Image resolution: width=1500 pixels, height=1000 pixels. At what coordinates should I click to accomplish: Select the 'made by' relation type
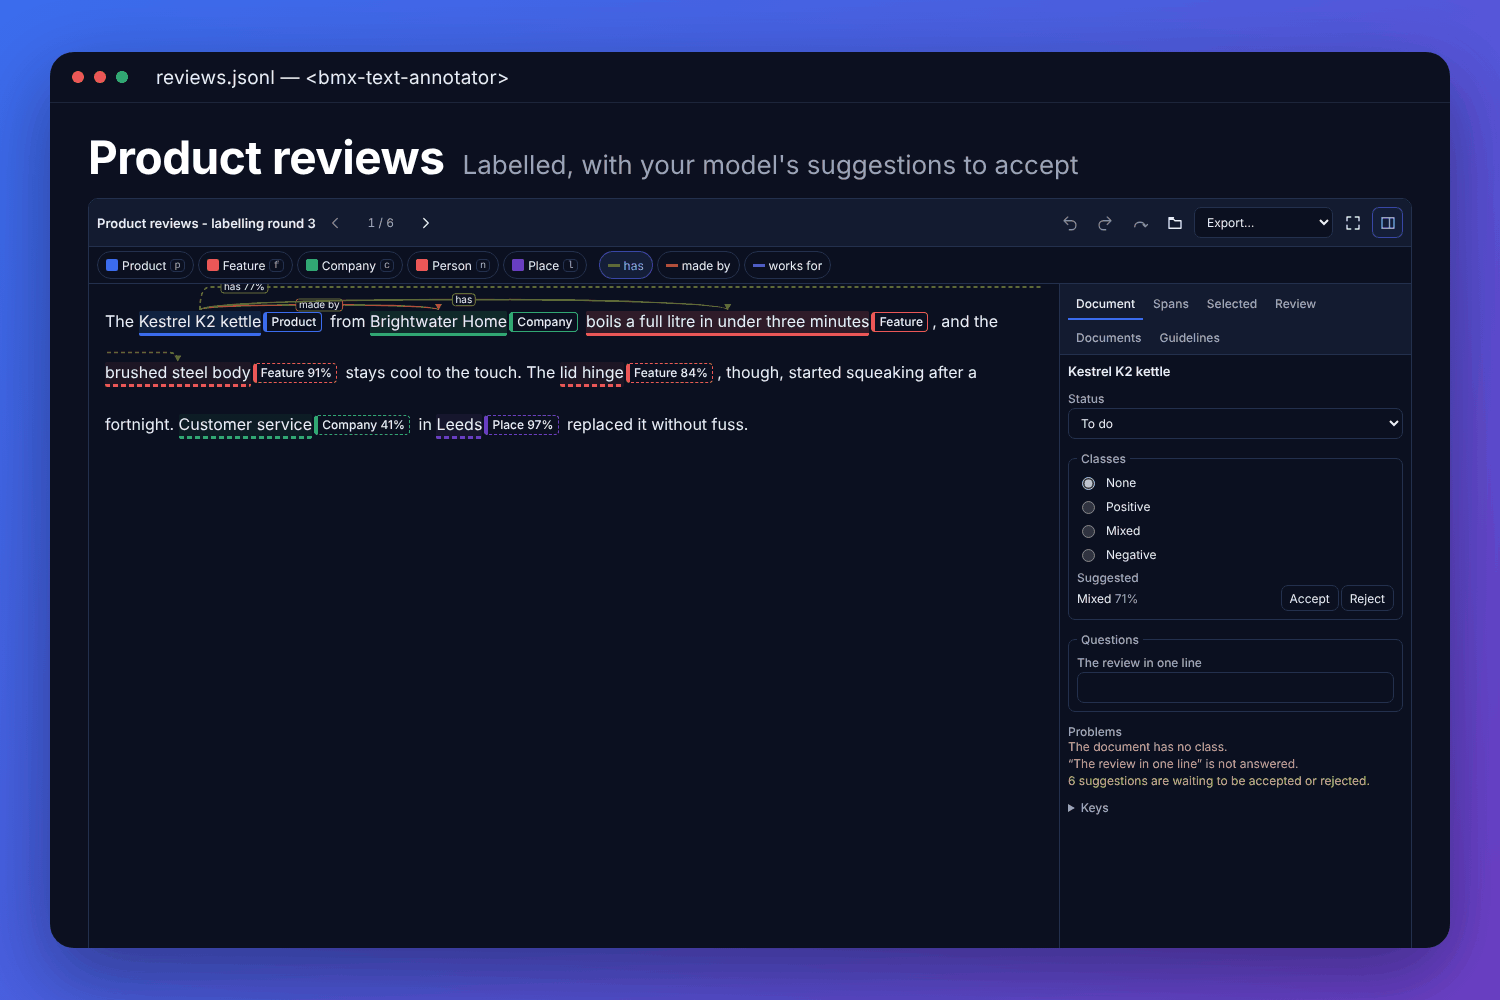click(x=698, y=266)
